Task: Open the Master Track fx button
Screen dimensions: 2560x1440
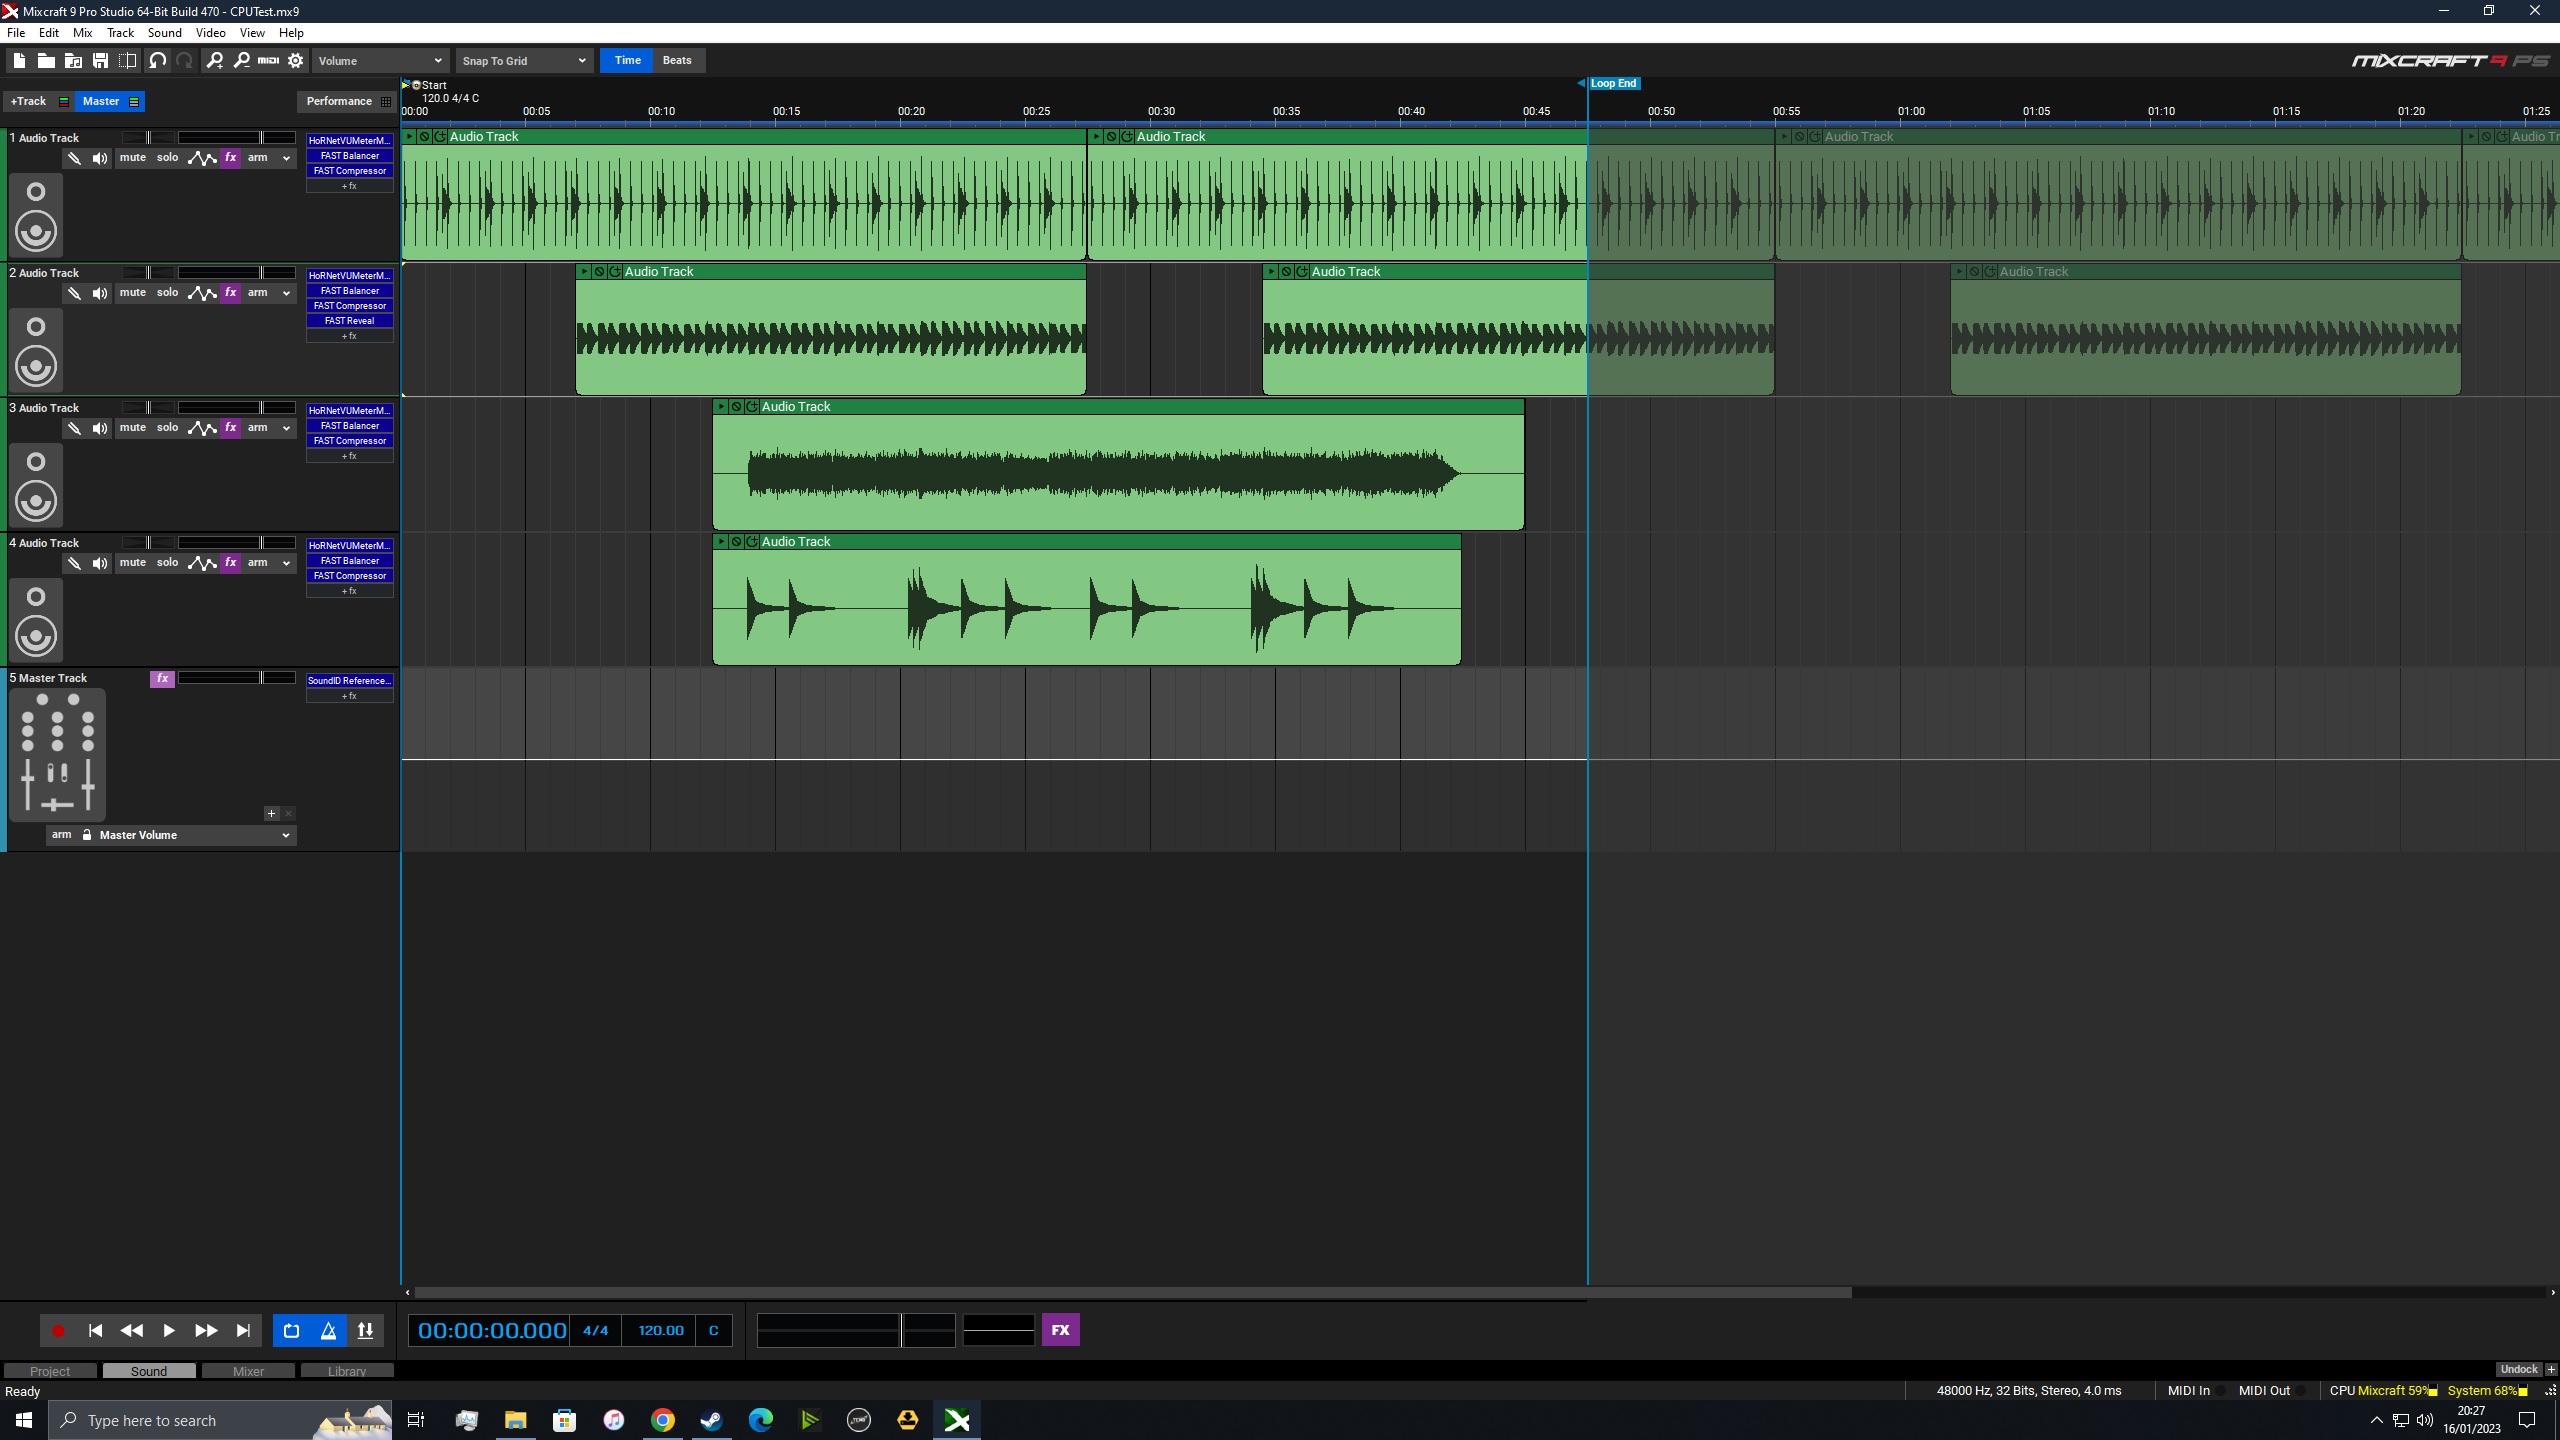Action: tap(162, 679)
